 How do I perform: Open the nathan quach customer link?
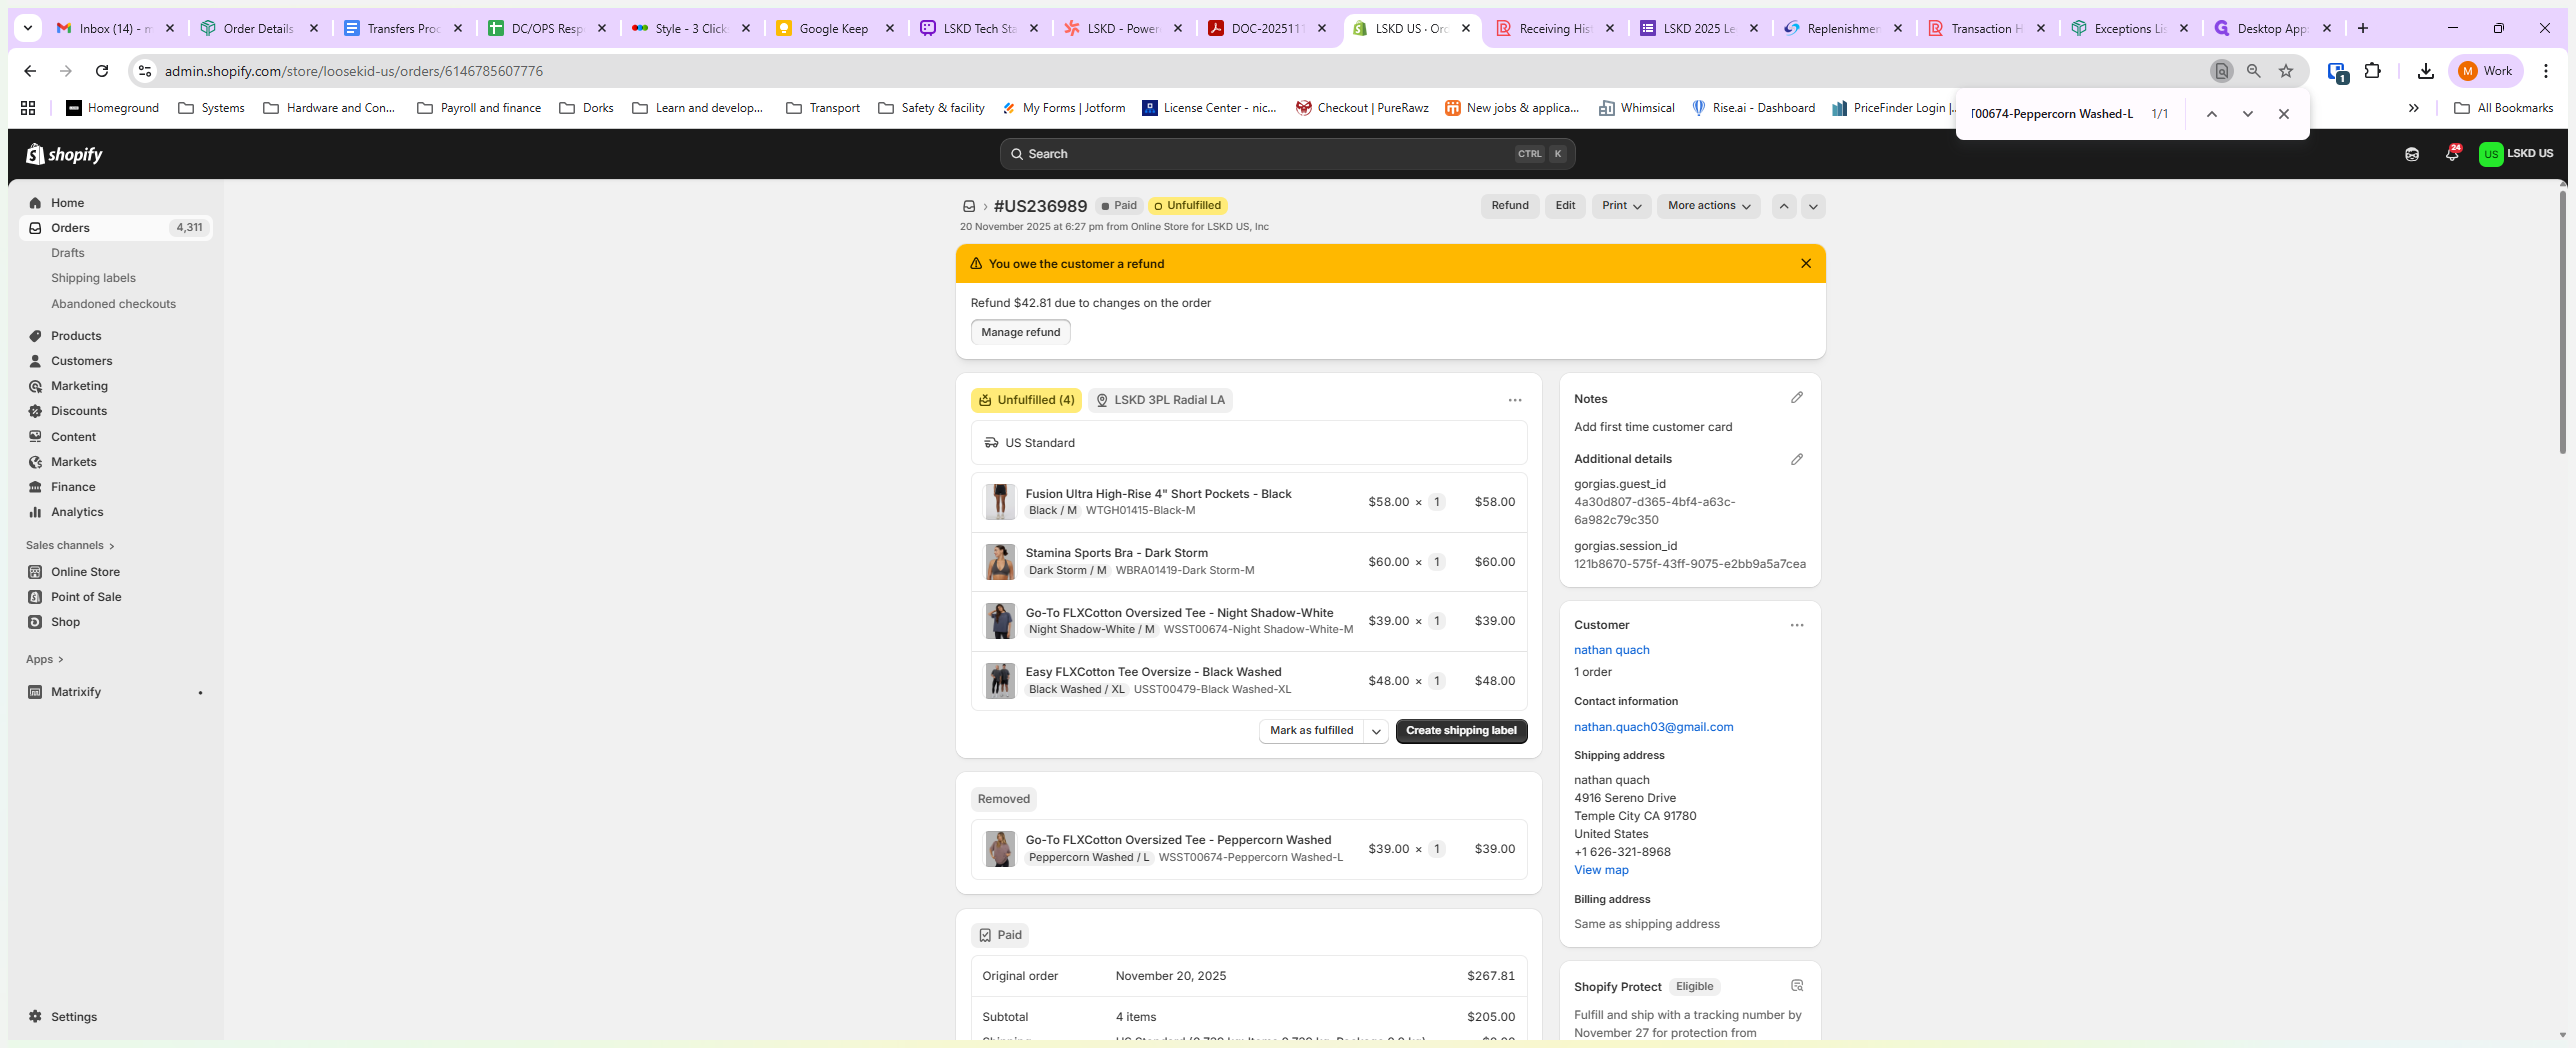pyautogui.click(x=1611, y=650)
